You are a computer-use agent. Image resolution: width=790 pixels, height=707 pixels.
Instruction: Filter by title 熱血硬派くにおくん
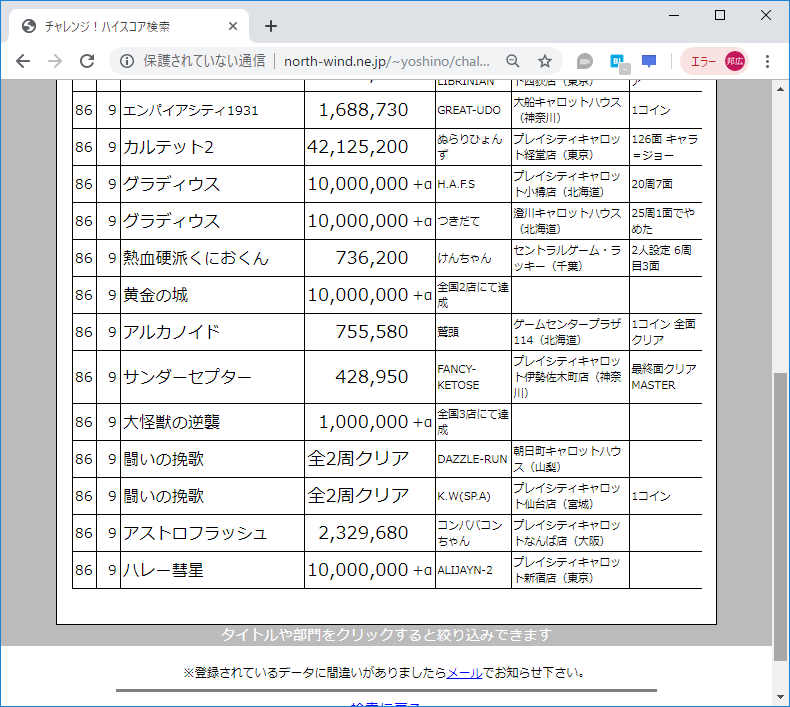click(x=195, y=258)
